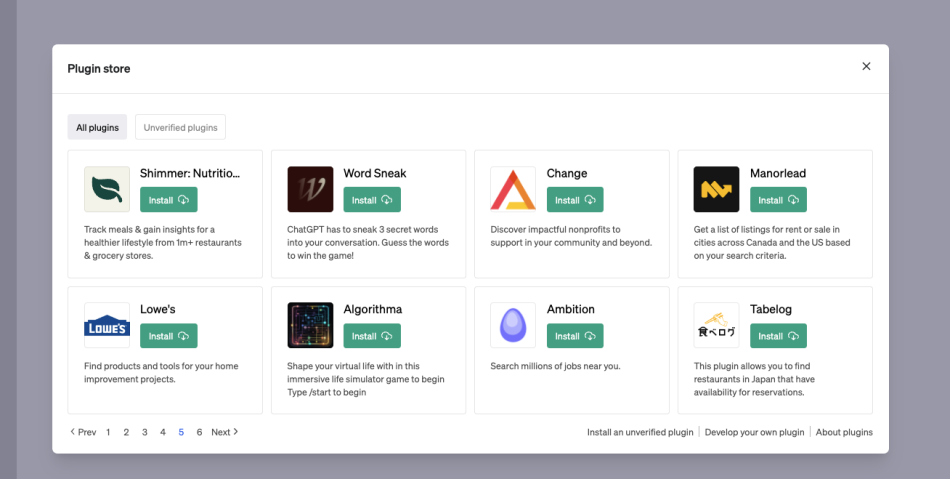Install the Ambition plugin
Screen dimensions: 950x479
575,336
